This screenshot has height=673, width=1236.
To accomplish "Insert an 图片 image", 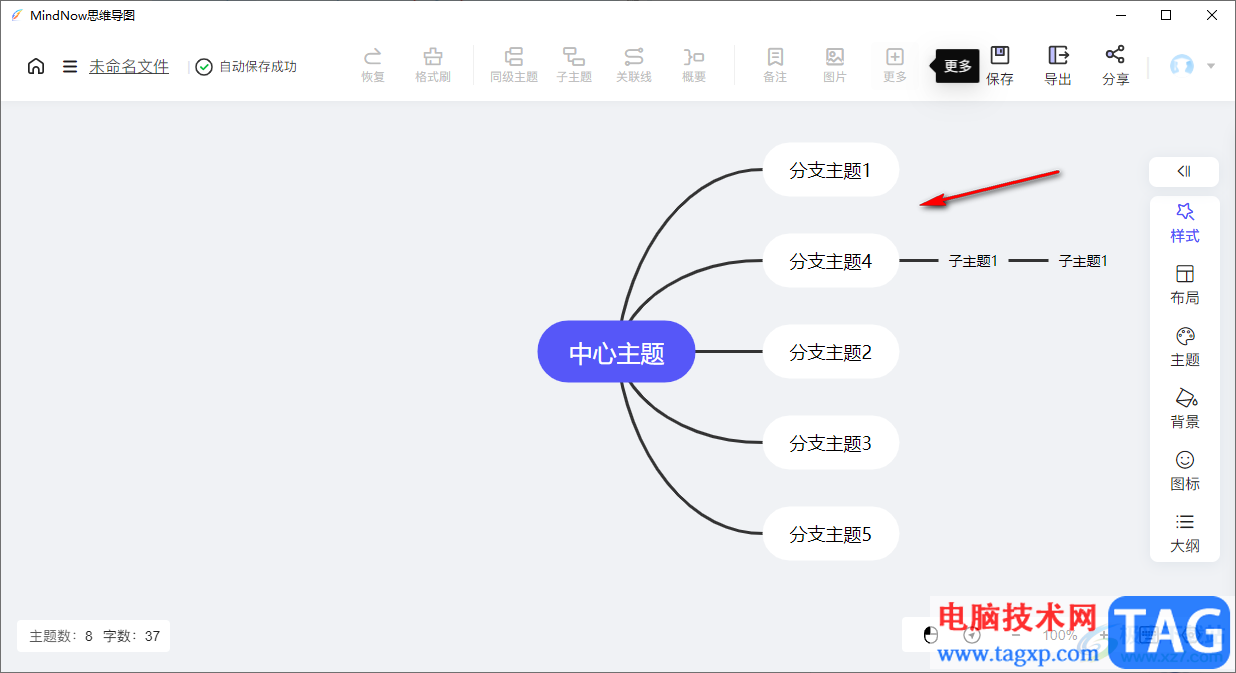I will pos(835,65).
